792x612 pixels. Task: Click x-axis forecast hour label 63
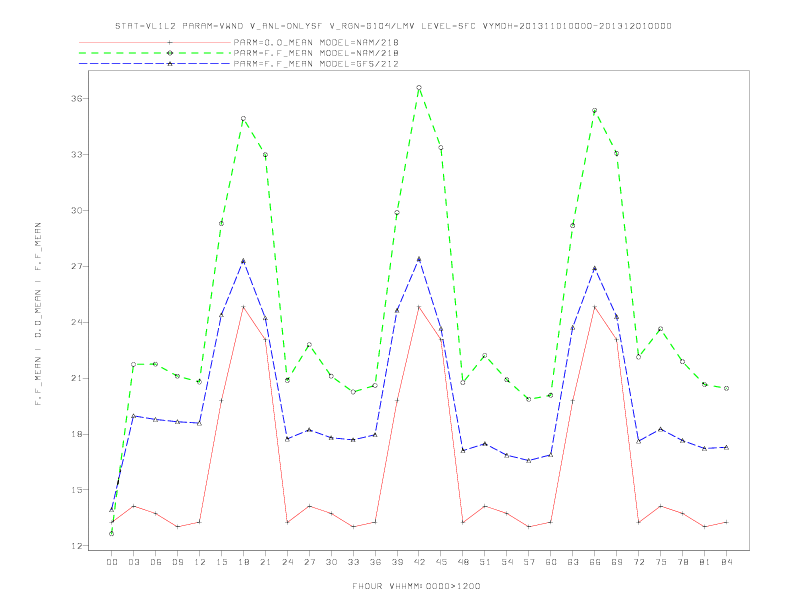573,562
